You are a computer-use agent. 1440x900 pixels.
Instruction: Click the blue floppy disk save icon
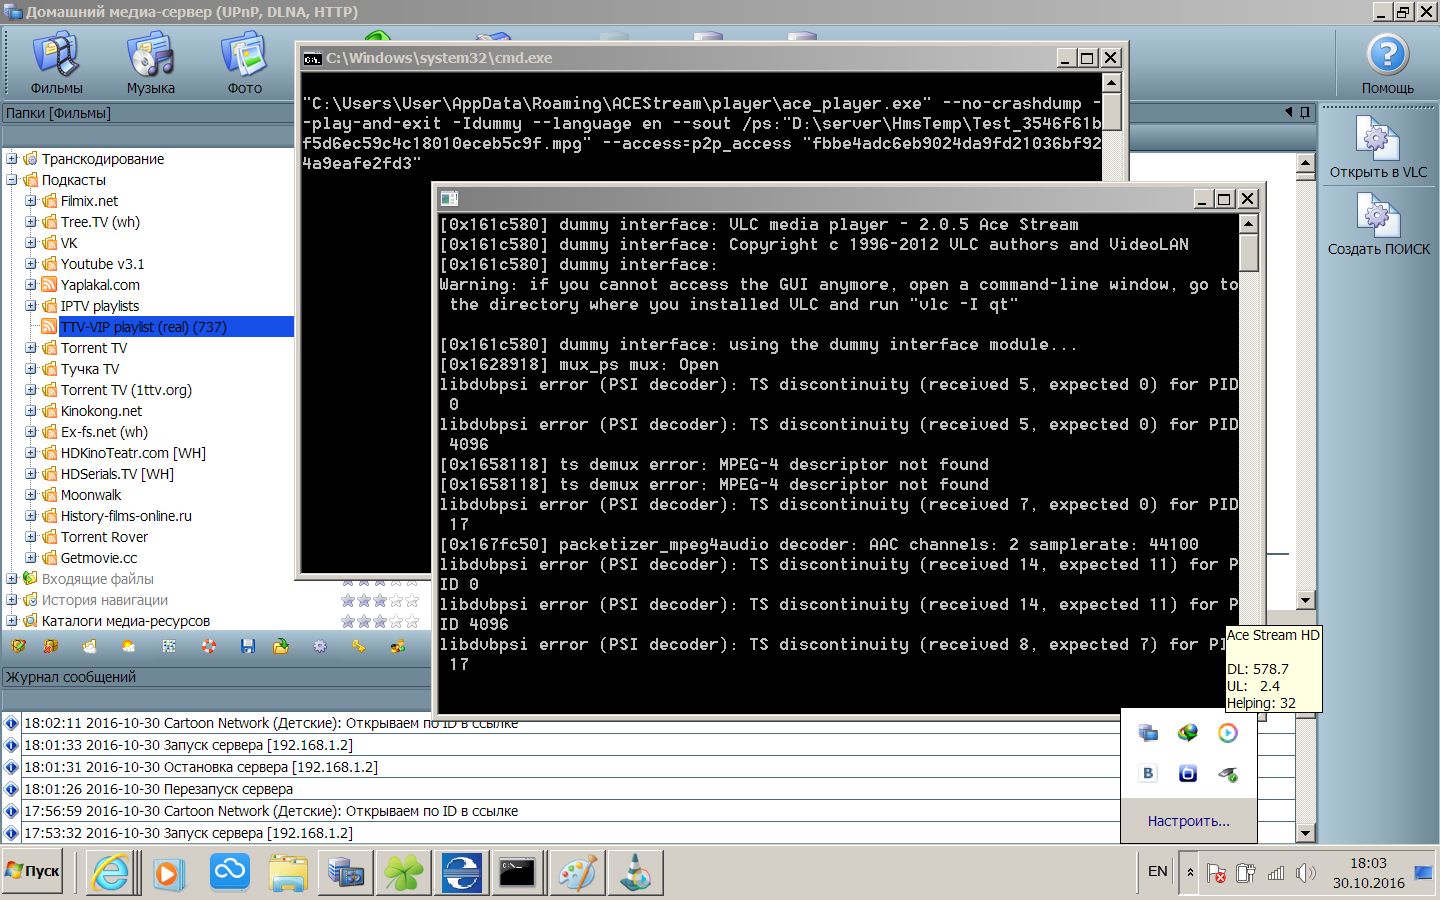coord(248,647)
